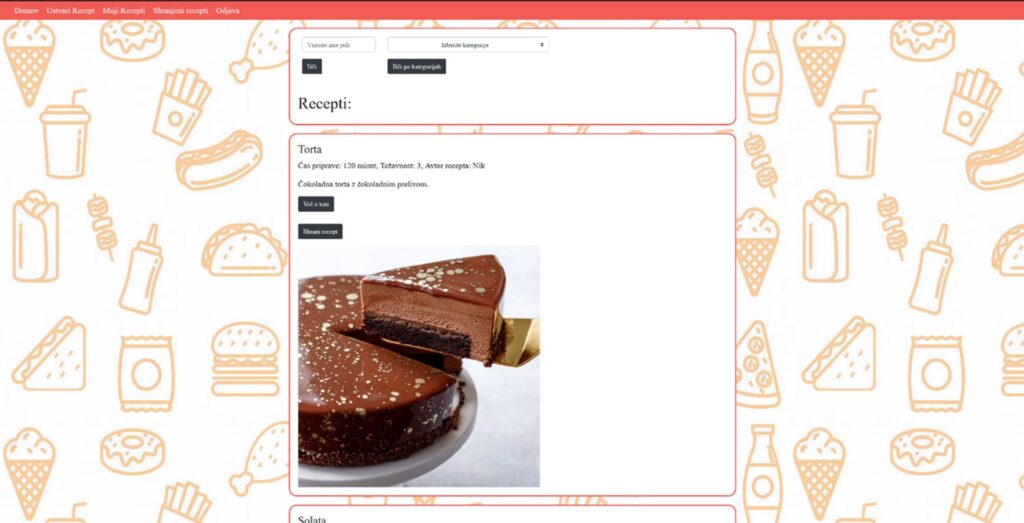
Task: Select the Solata recipe title
Action: [312, 520]
